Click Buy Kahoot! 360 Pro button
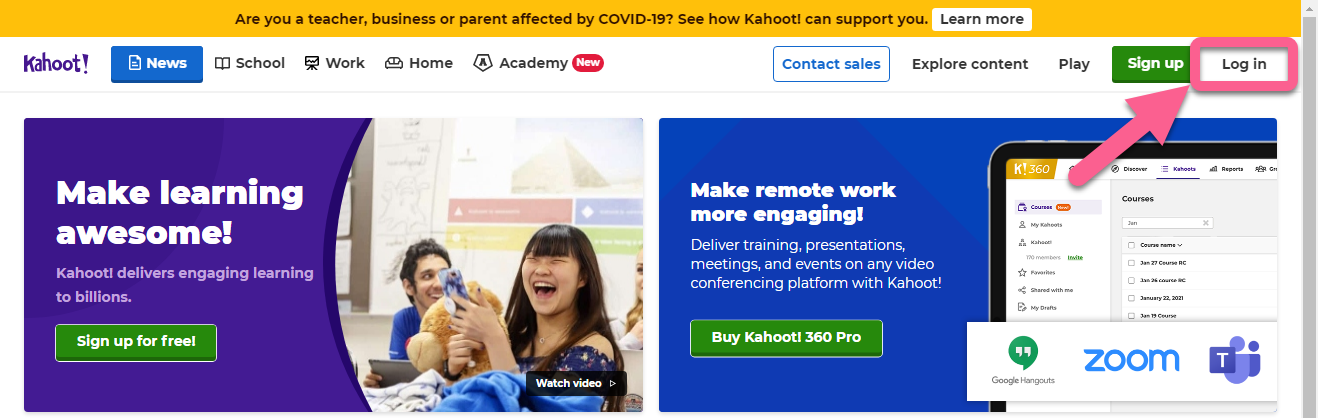This screenshot has width=1318, height=418. pyautogui.click(x=786, y=338)
